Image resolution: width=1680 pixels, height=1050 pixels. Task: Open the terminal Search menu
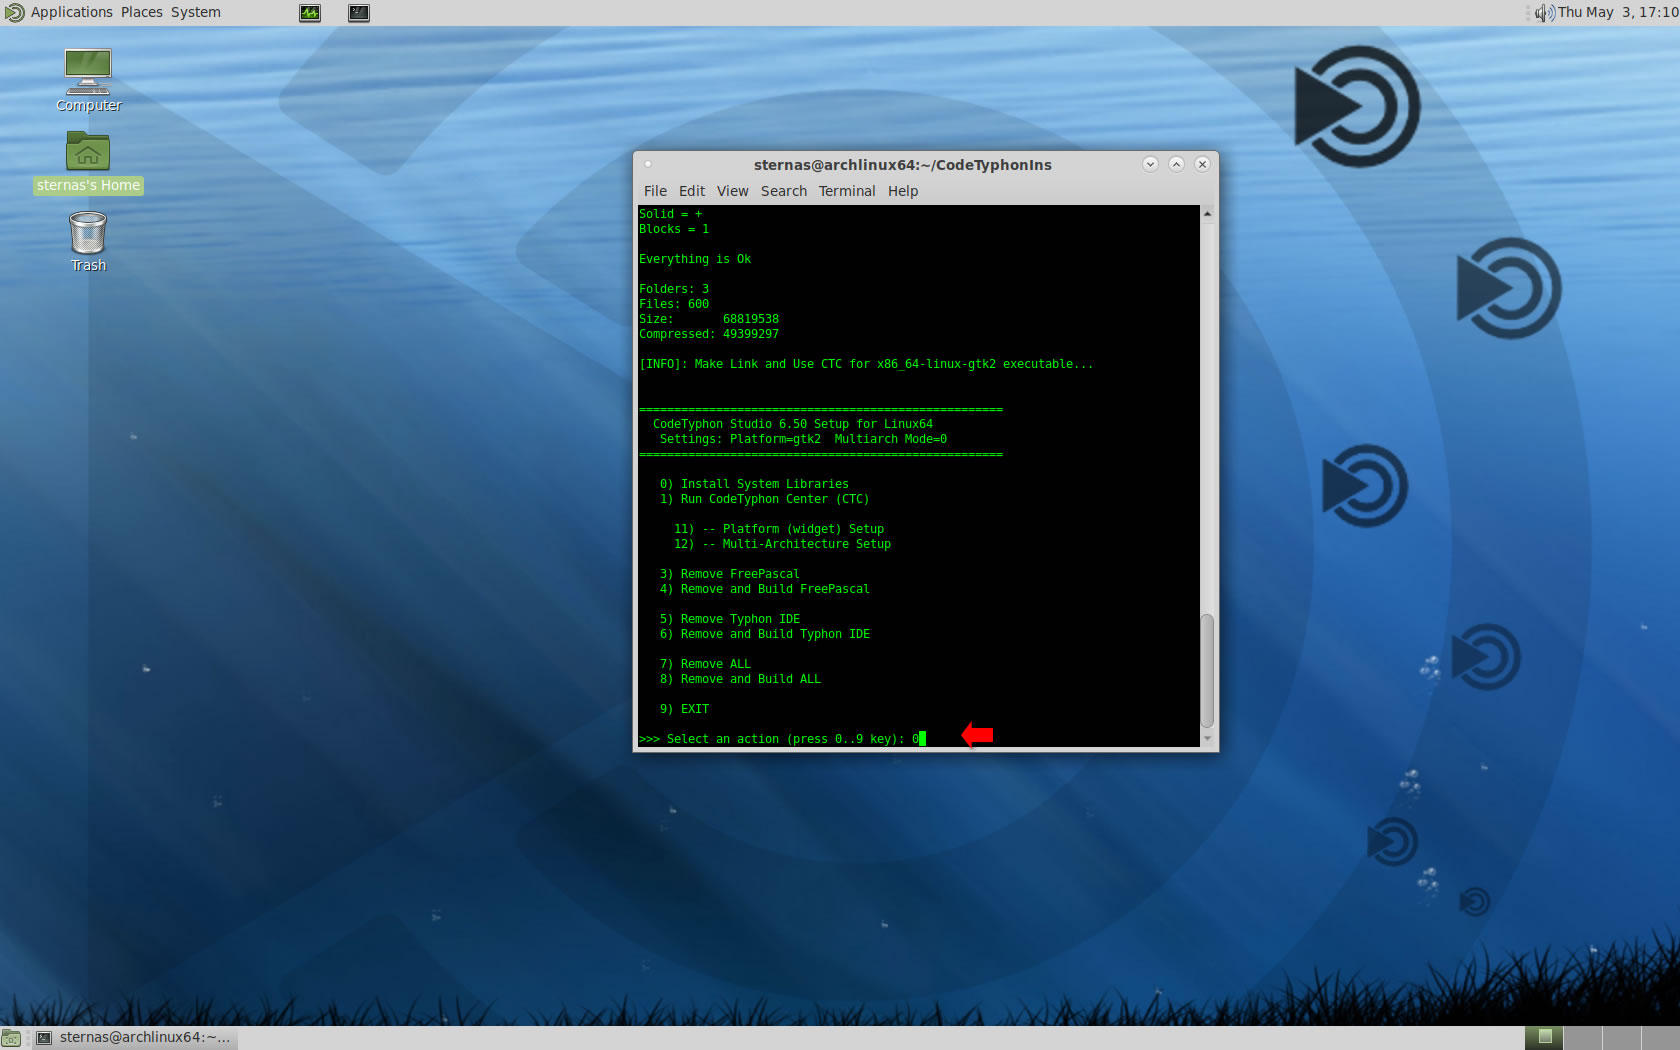[784, 191]
